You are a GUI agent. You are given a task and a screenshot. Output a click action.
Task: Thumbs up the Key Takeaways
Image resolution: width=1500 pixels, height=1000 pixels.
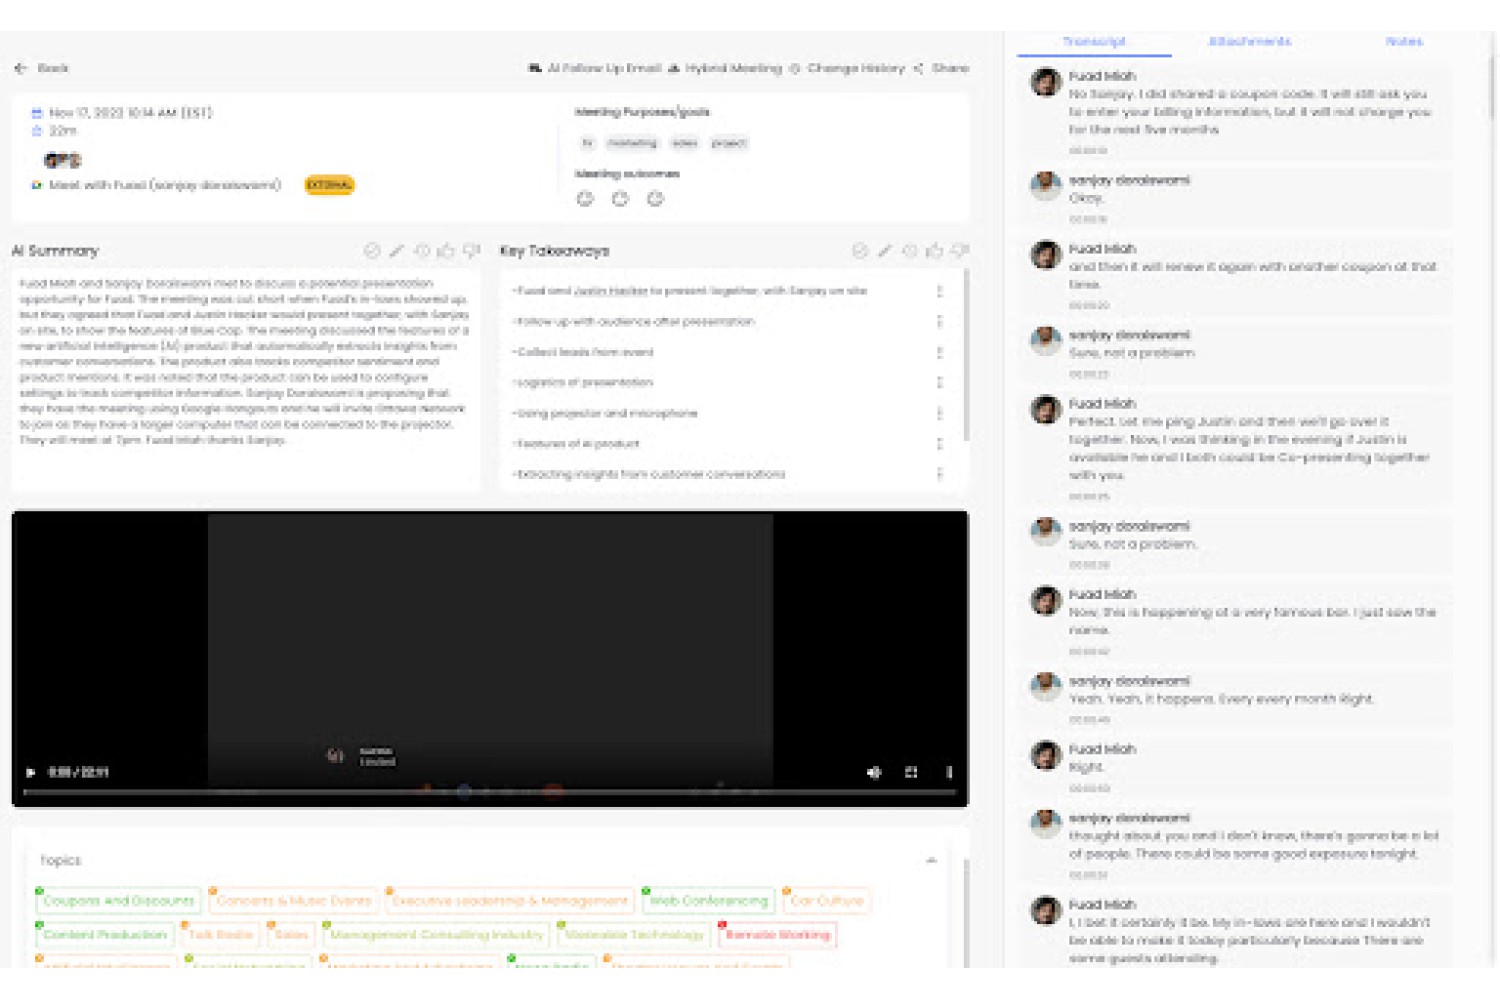click(x=934, y=250)
